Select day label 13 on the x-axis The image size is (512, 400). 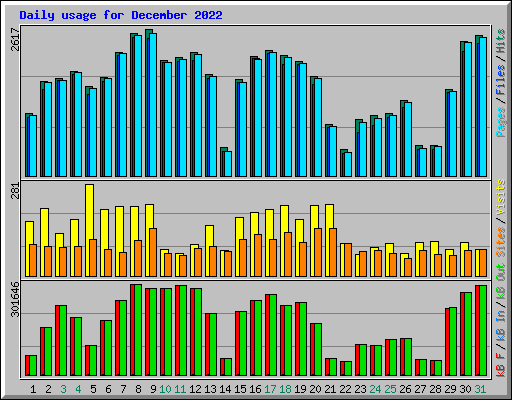pos(210,389)
